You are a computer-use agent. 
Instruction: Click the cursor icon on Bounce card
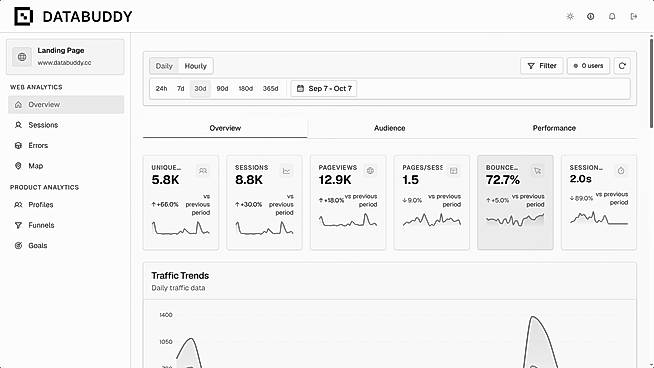click(537, 171)
